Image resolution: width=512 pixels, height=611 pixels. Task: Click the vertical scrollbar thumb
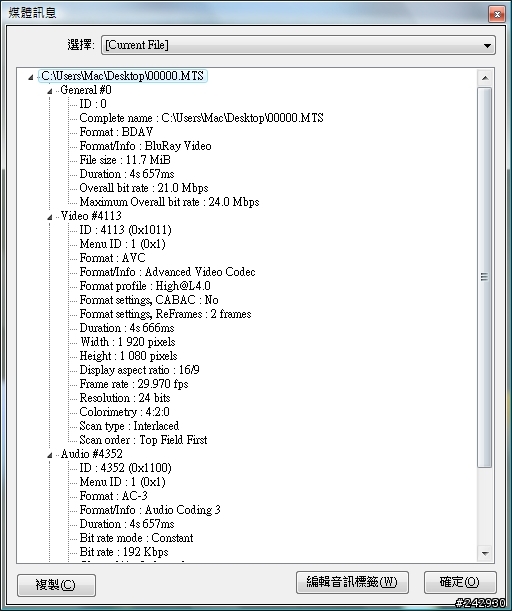point(485,277)
